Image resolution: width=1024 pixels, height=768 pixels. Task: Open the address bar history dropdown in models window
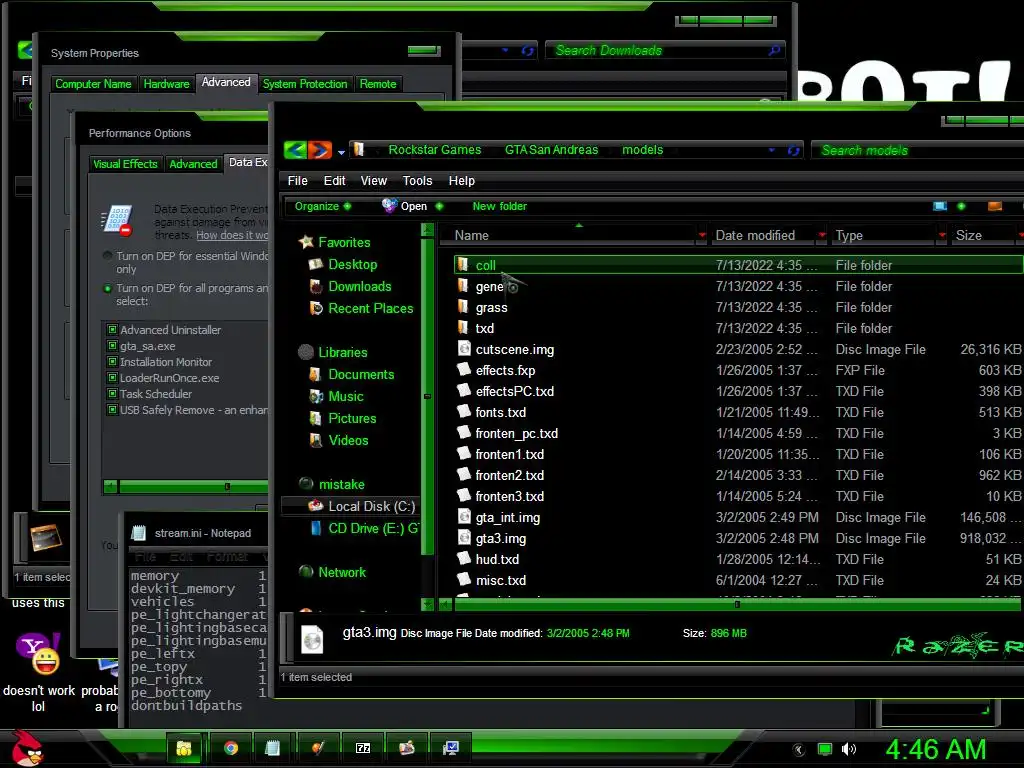point(772,150)
